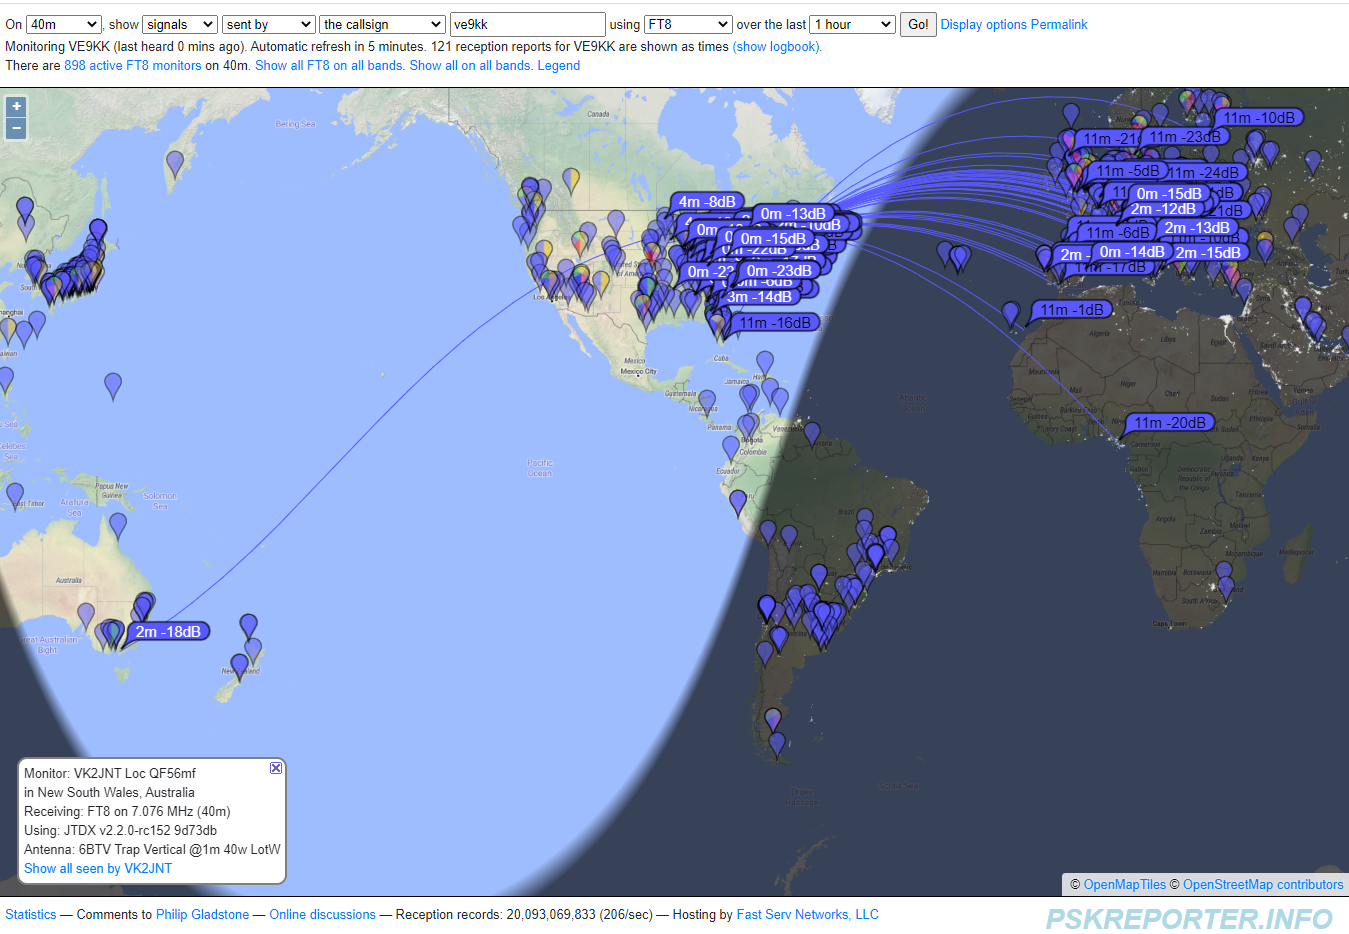1349x934 pixels.
Task: Open the FT8 mode dropdown
Action: pos(688,24)
